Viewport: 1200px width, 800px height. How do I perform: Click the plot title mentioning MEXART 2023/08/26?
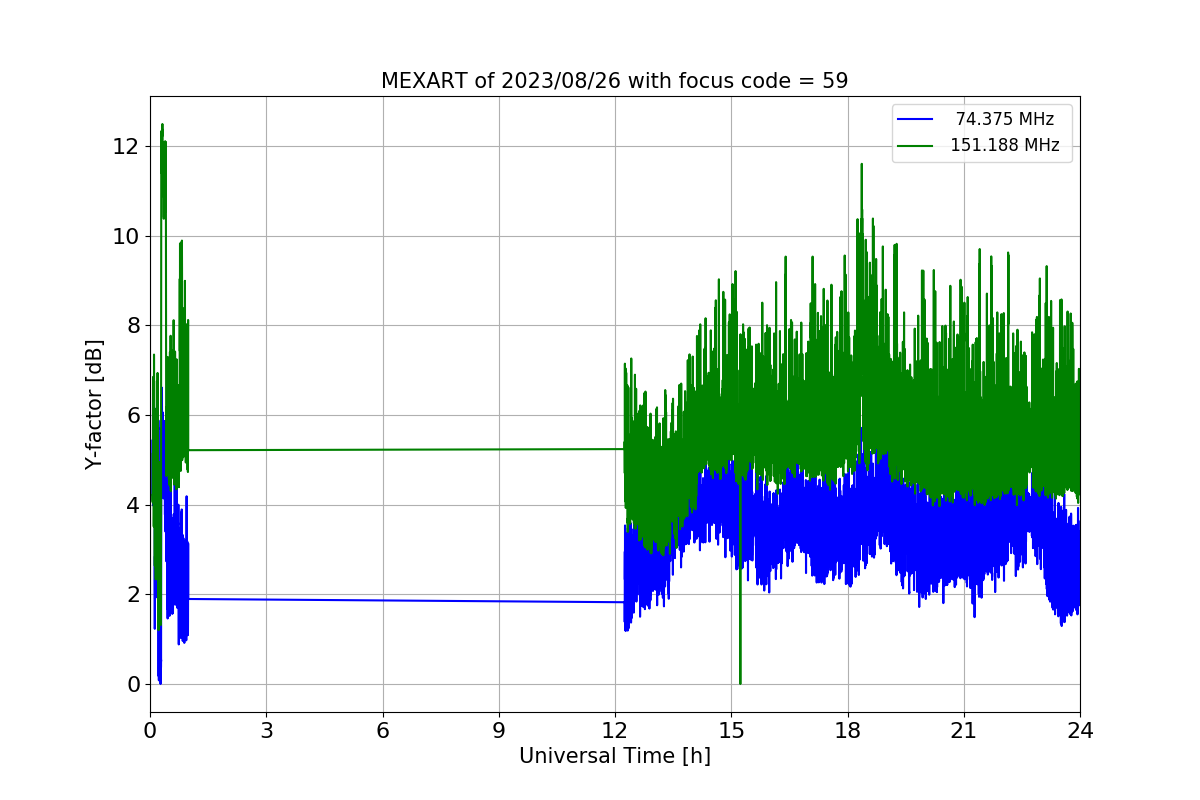coord(614,81)
